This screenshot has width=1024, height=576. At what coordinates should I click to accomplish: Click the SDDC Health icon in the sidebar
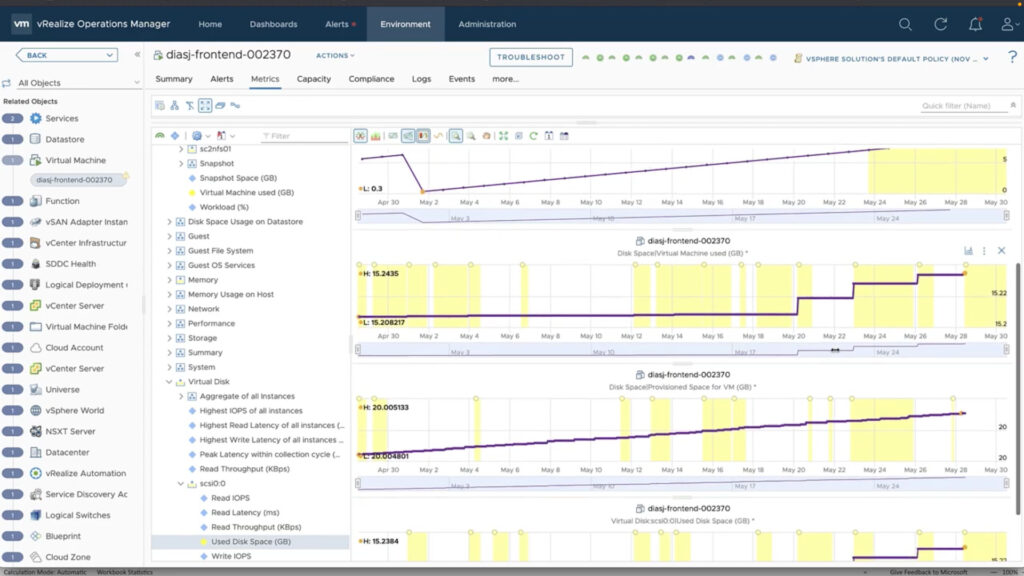(35, 264)
